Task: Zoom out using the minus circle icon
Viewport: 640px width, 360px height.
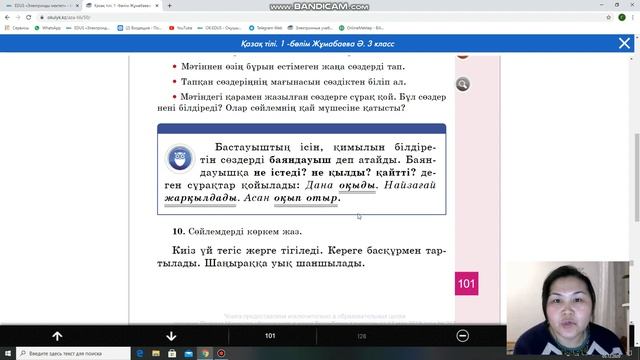Action: coord(462,336)
